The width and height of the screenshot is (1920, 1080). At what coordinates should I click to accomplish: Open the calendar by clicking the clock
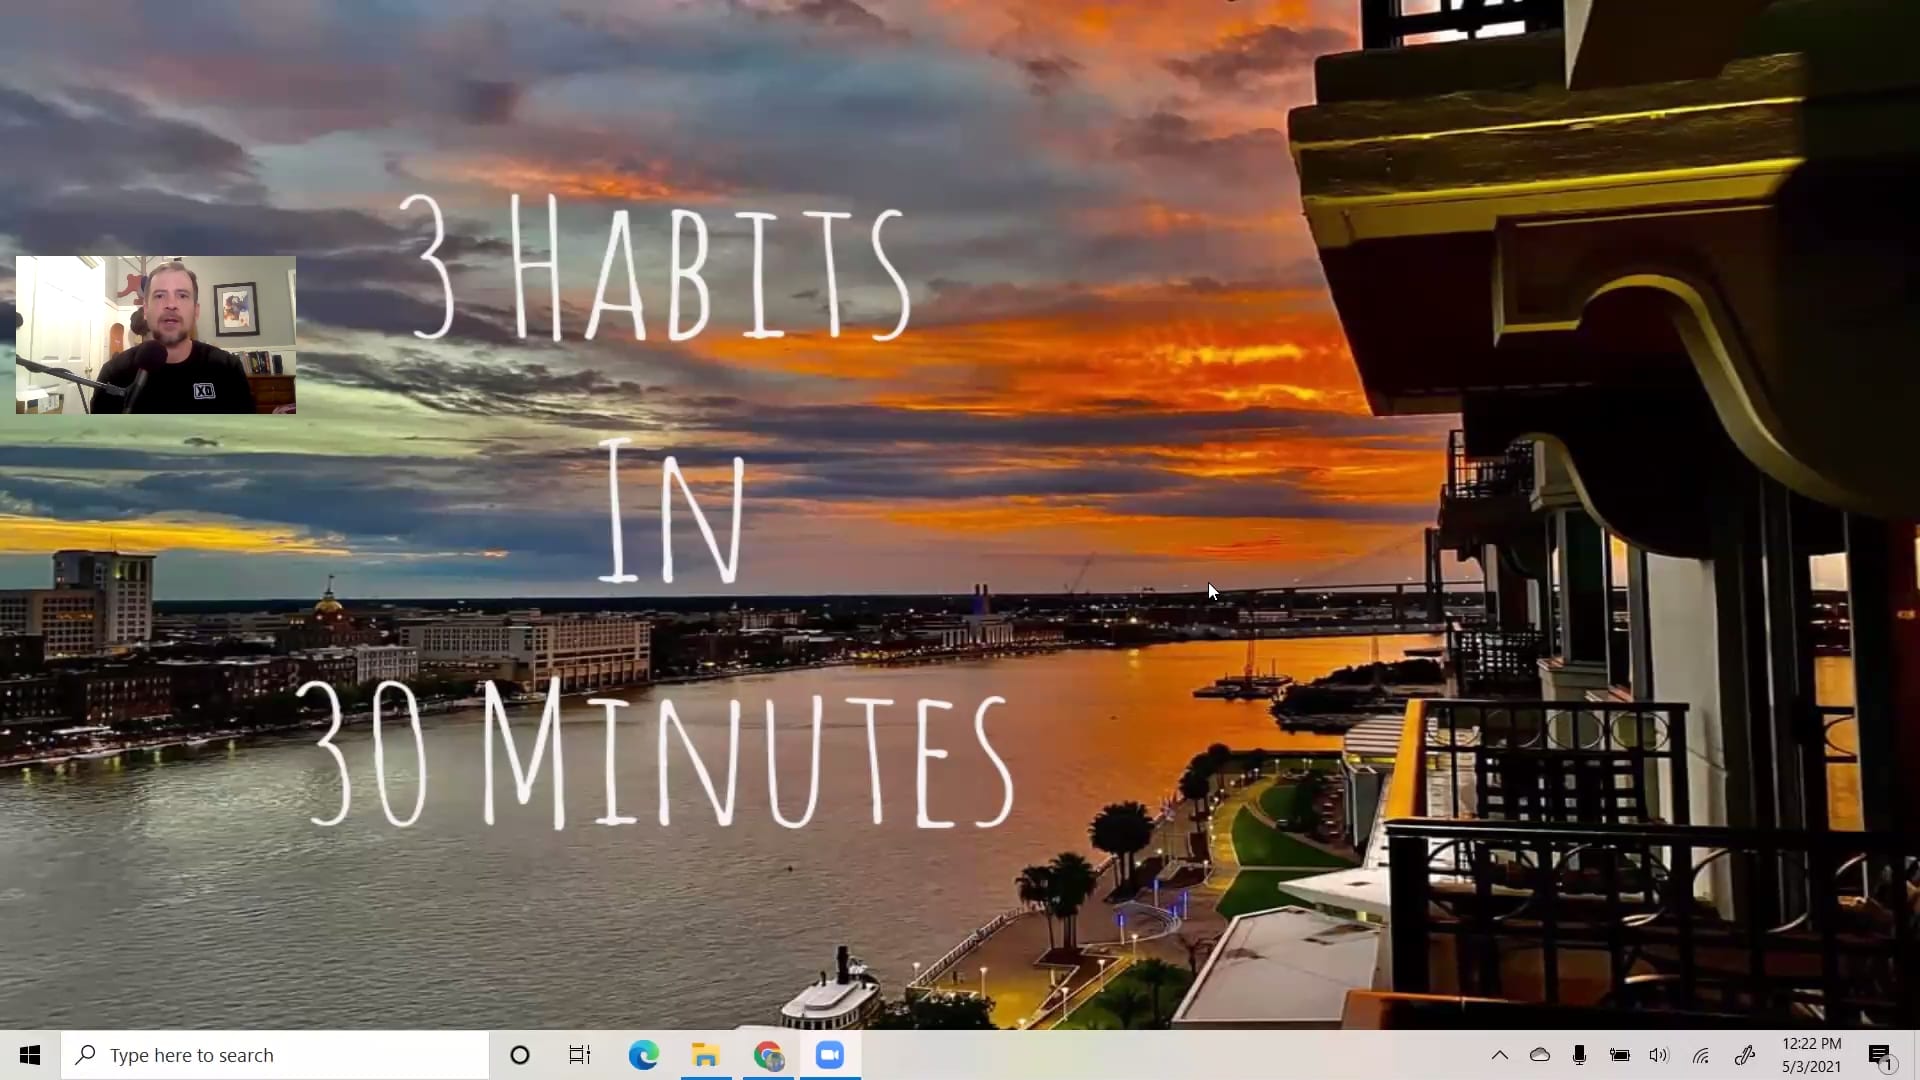(1810, 1055)
